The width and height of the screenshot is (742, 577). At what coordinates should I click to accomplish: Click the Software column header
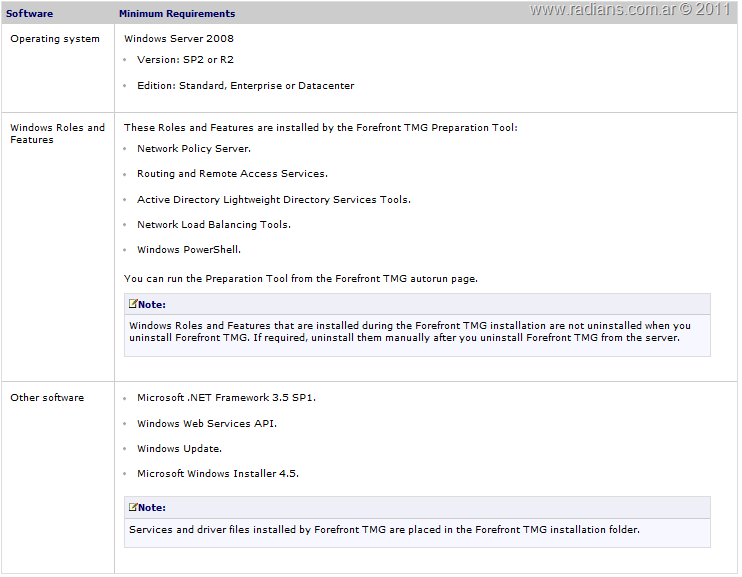click(29, 14)
